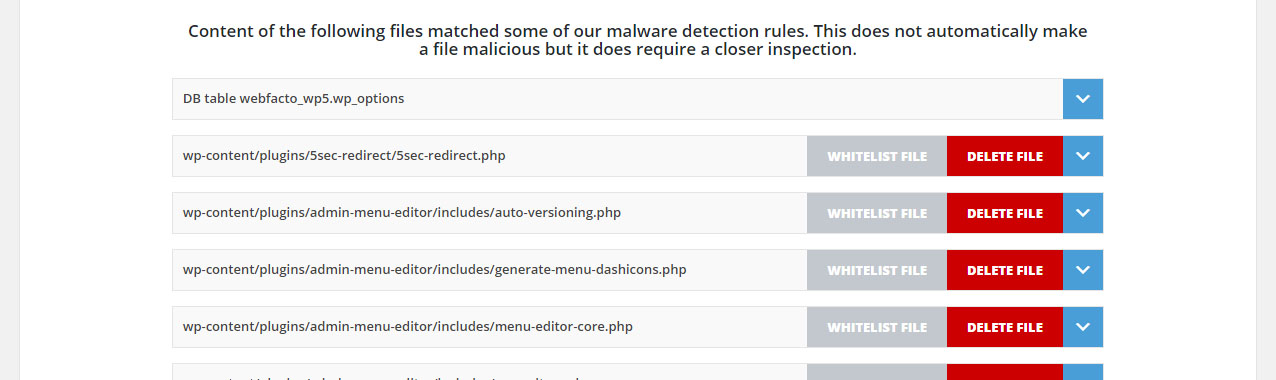
Task: Expand the DB table wp_options row chevron
Action: [x=1083, y=99]
